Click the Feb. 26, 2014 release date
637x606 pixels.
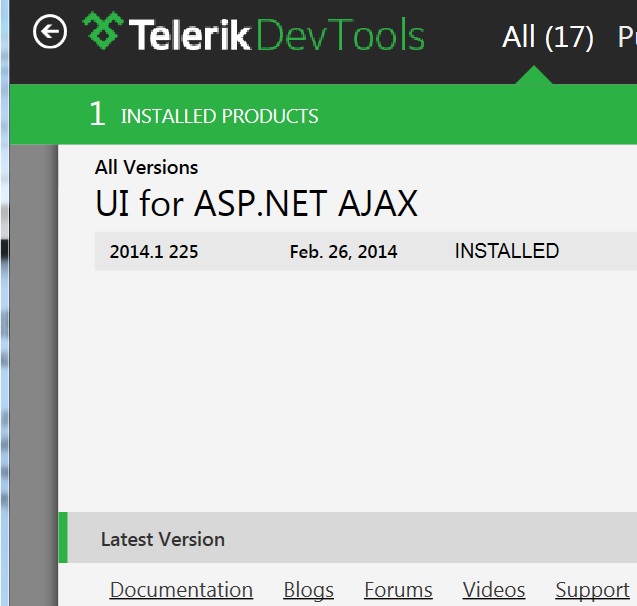(x=343, y=252)
